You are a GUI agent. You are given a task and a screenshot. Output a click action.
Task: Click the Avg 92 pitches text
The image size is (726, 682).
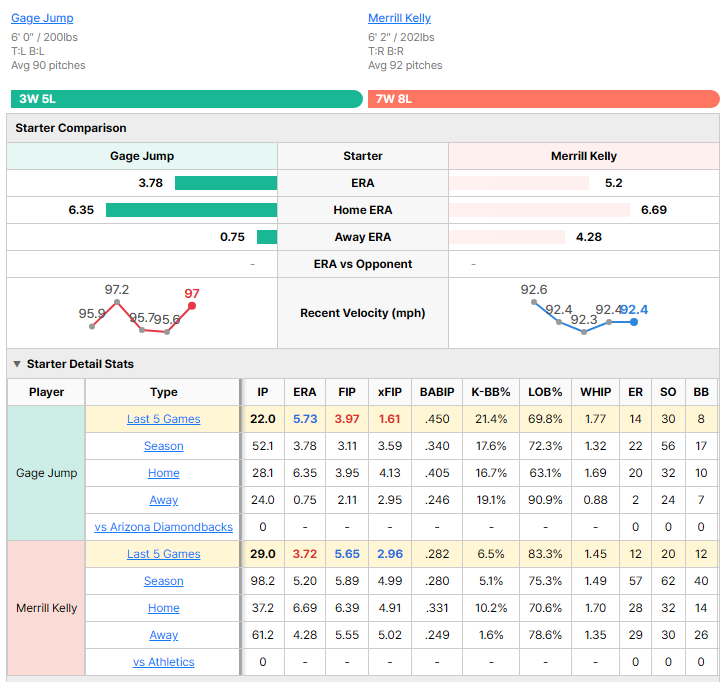click(x=405, y=65)
